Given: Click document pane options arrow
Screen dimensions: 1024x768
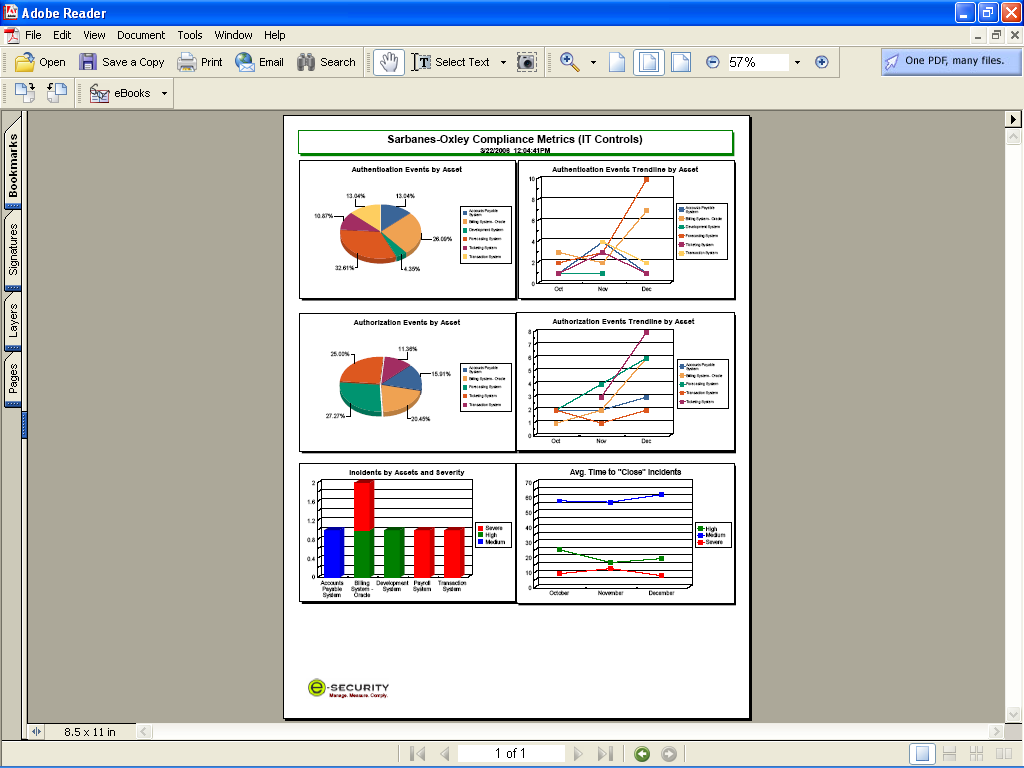Looking at the screenshot, I should [x=1012, y=119].
